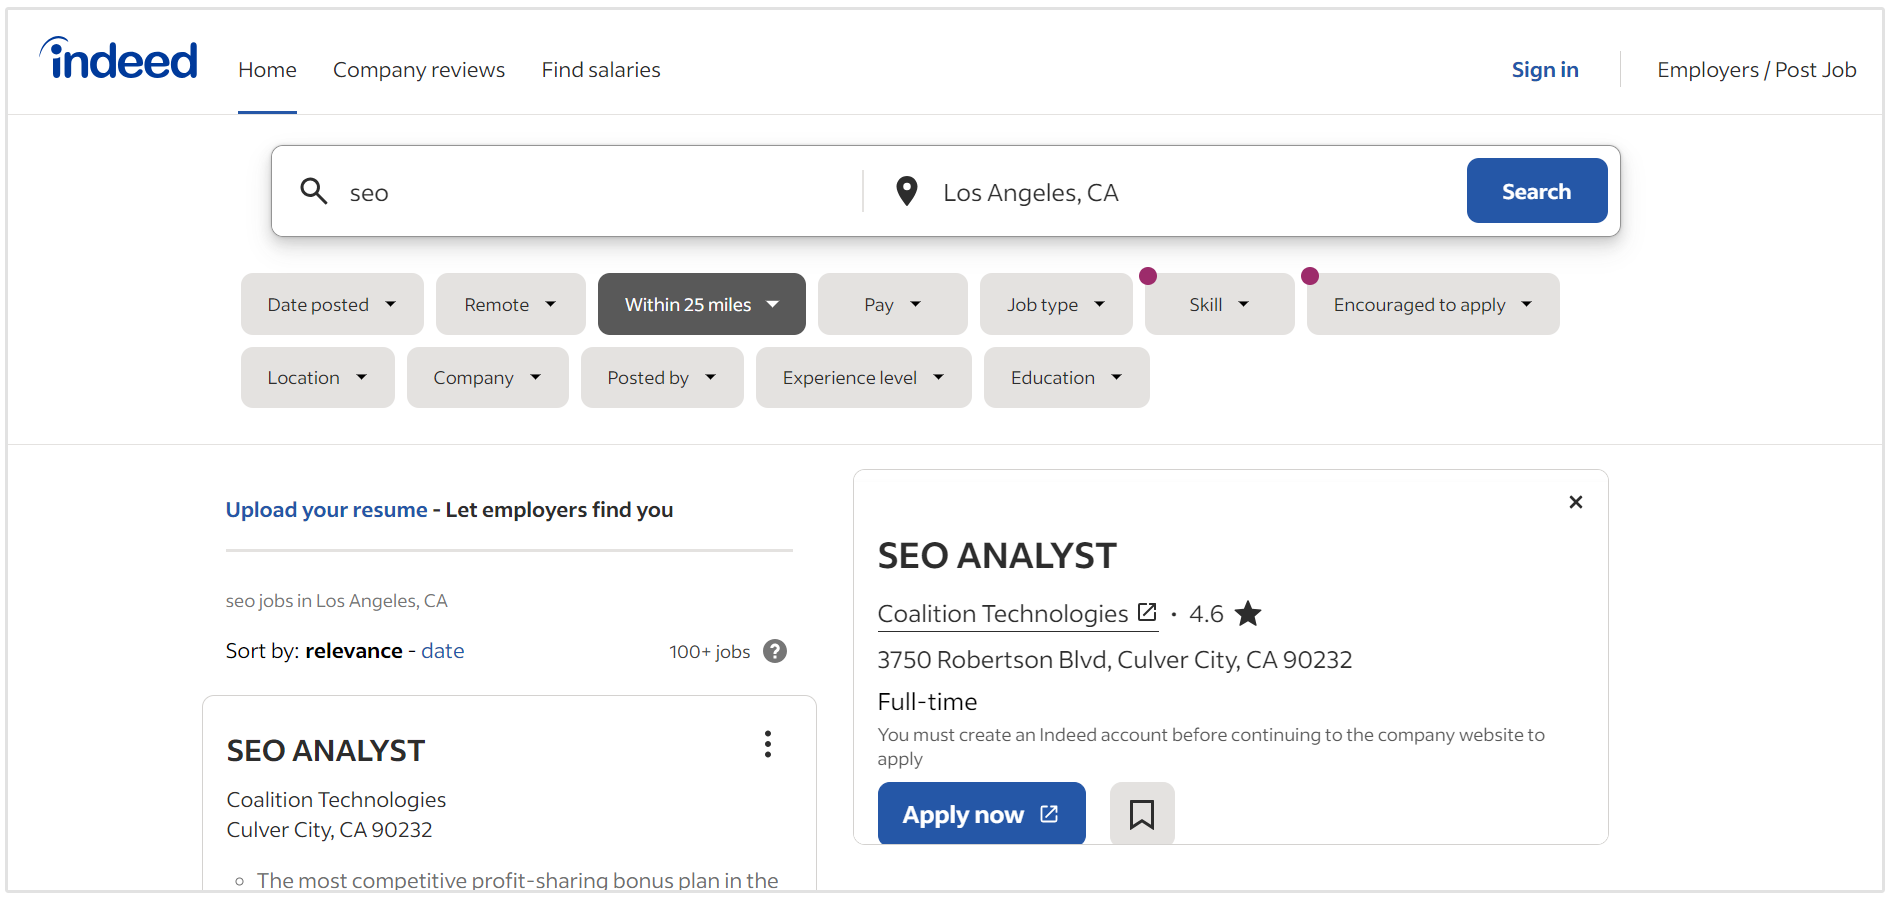Open the Experience level dropdown

862,378
